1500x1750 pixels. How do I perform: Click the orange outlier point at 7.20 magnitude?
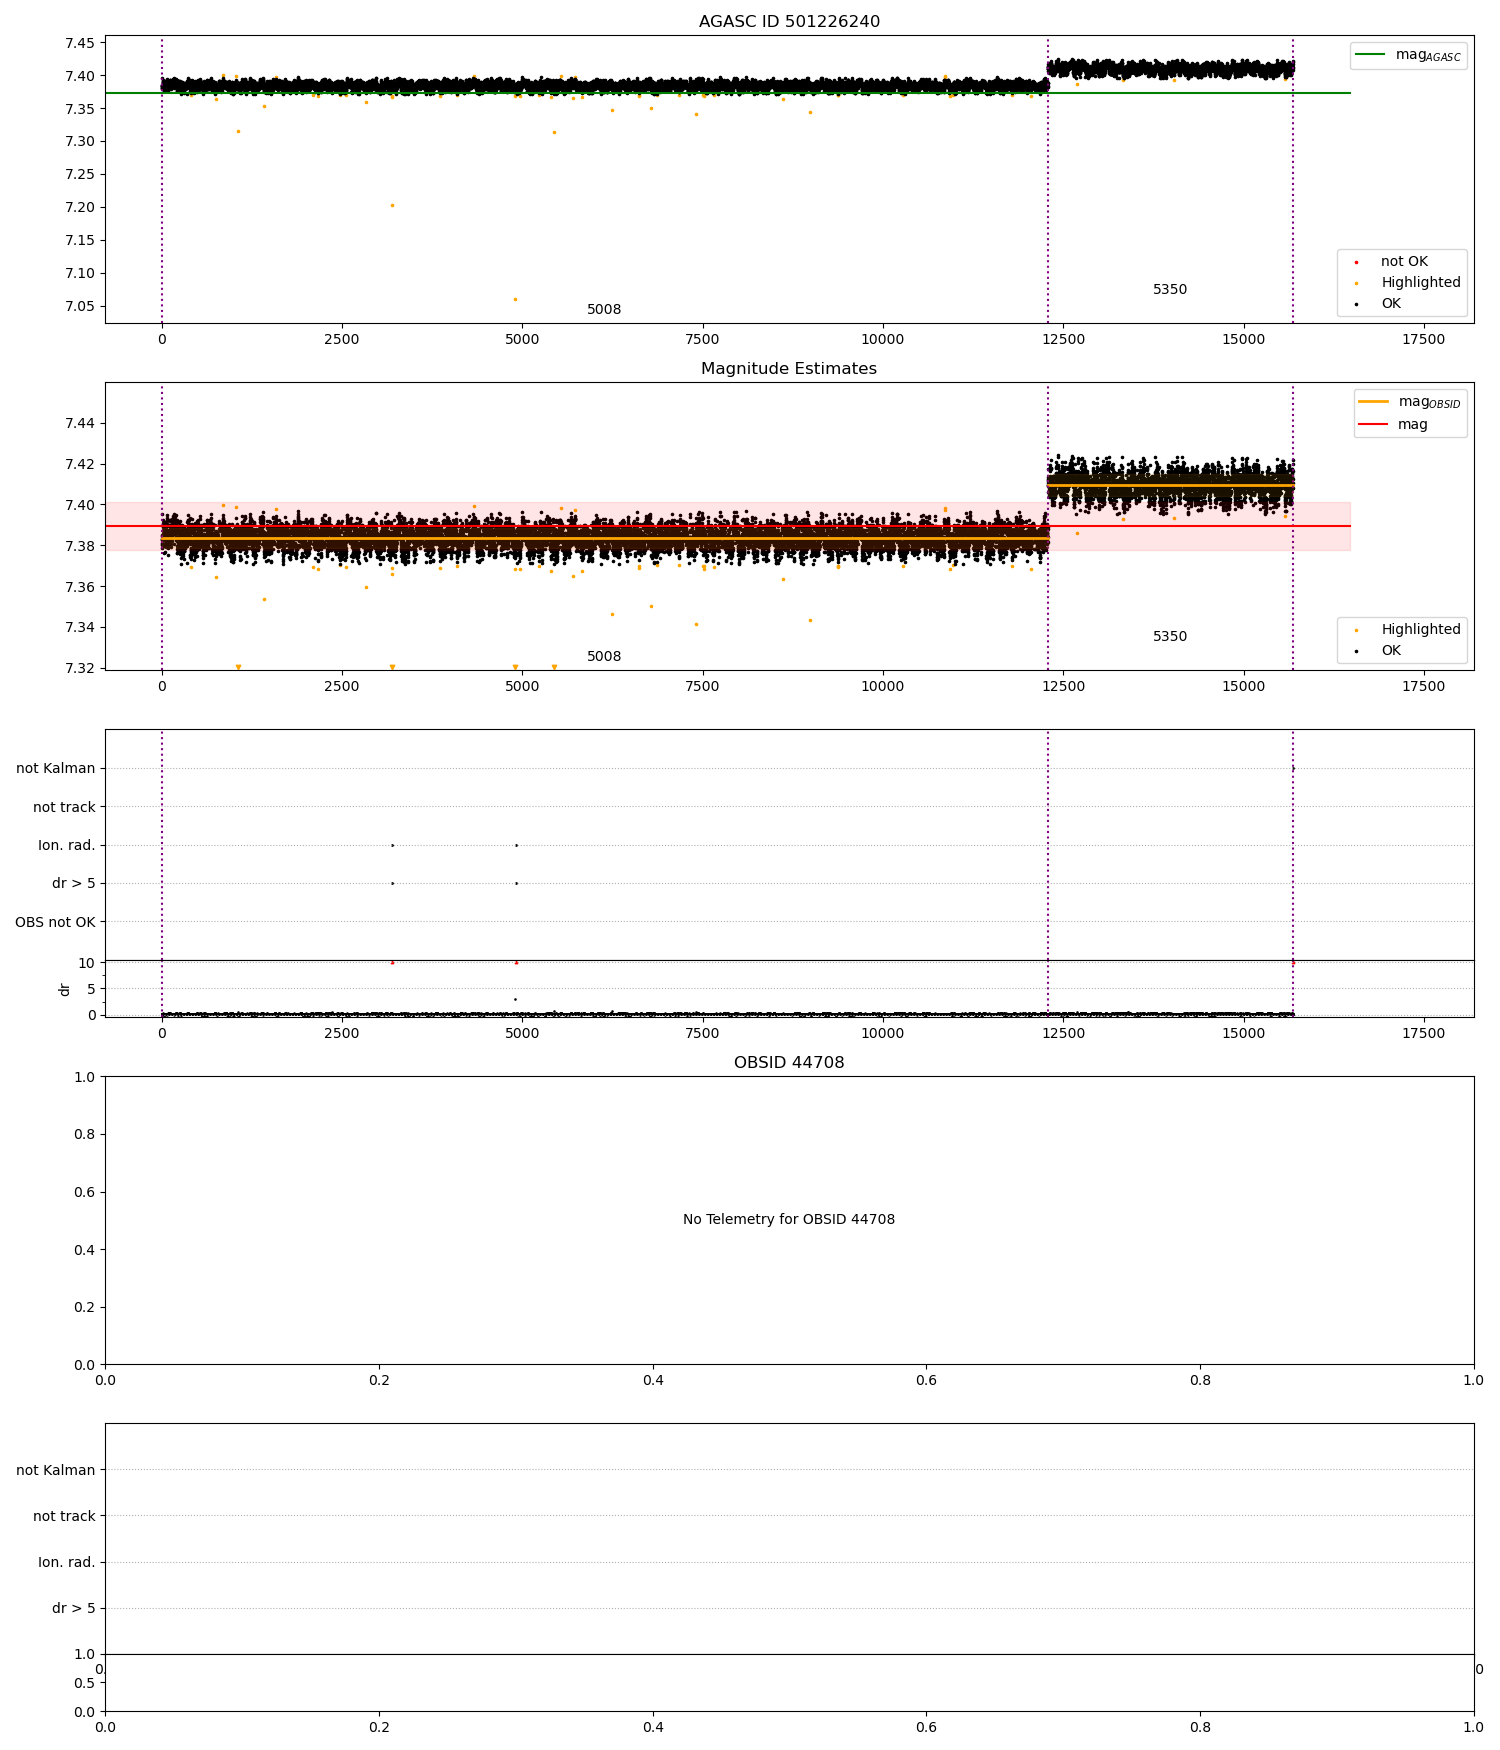pyautogui.click(x=392, y=205)
